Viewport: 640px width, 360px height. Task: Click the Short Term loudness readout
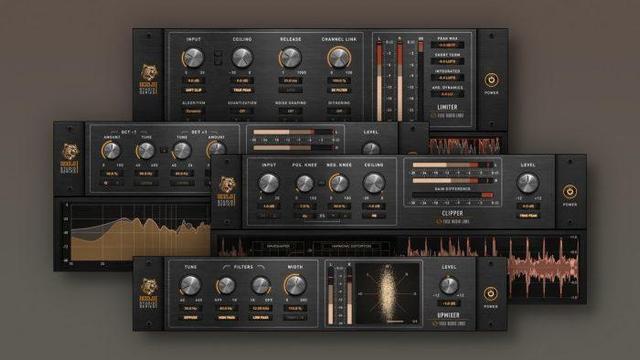pos(447,61)
